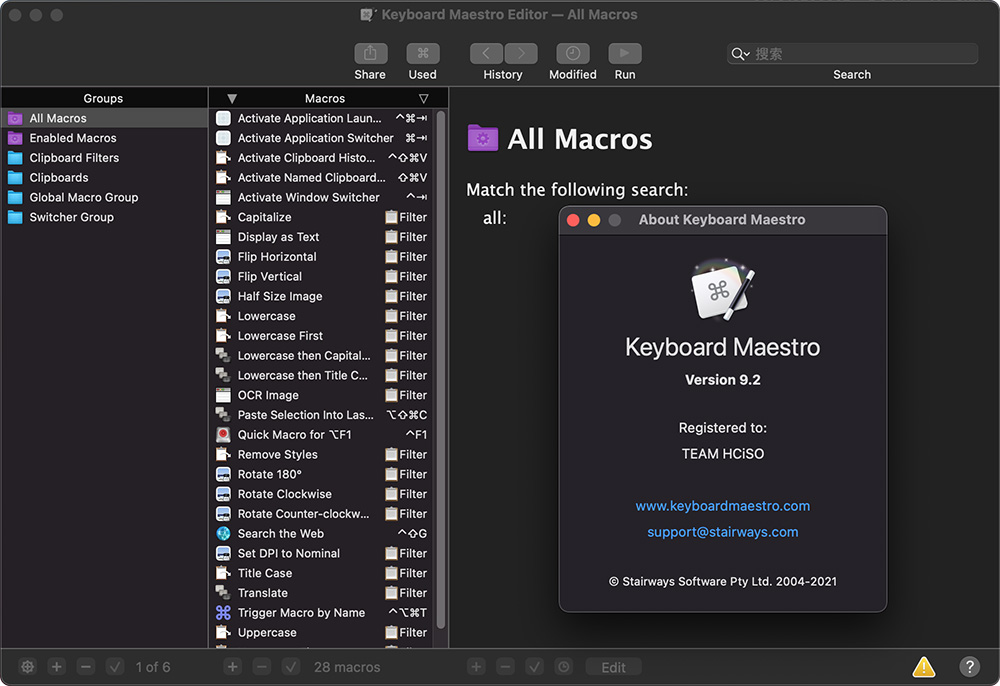Click the purple All Macros folder icon in detail pane
The width and height of the screenshot is (1000, 686).
point(483,138)
